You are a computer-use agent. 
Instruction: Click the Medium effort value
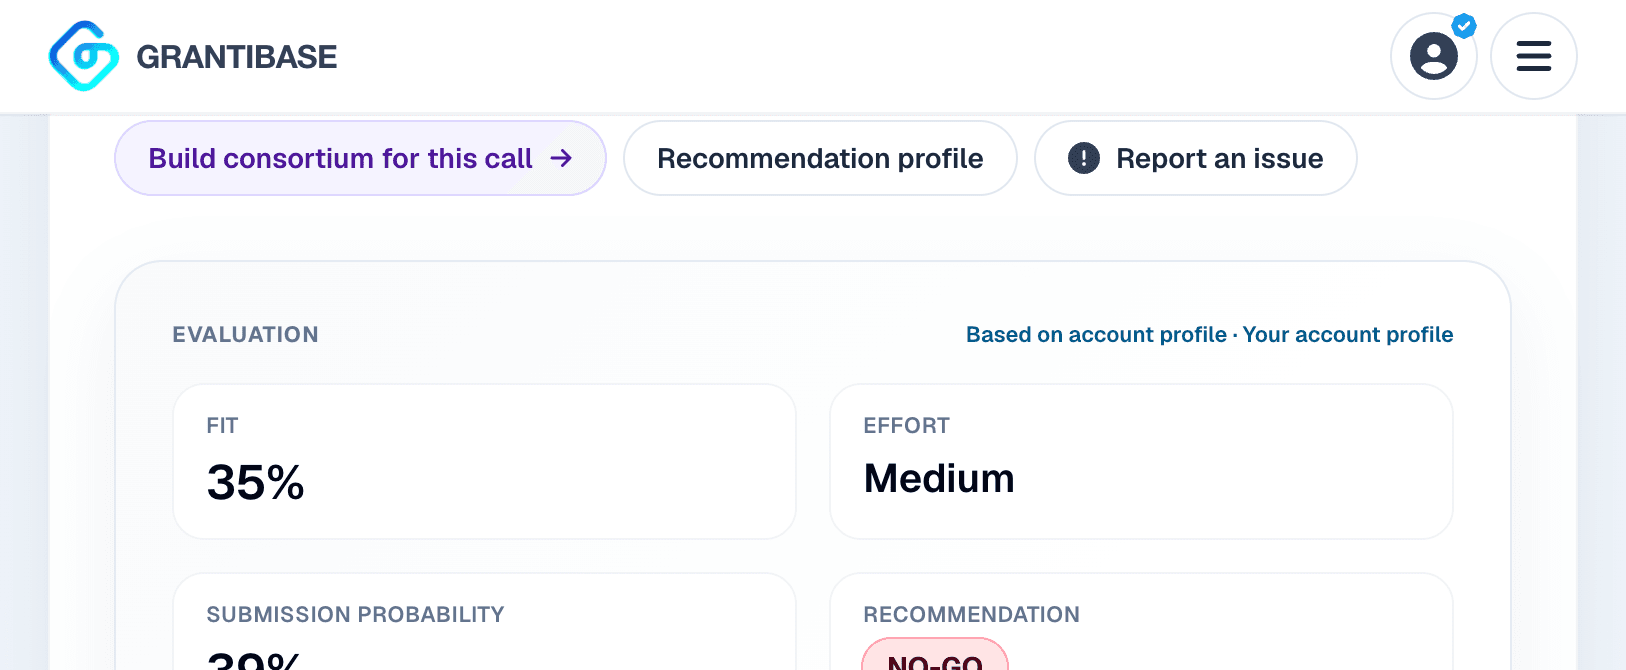pos(939,479)
